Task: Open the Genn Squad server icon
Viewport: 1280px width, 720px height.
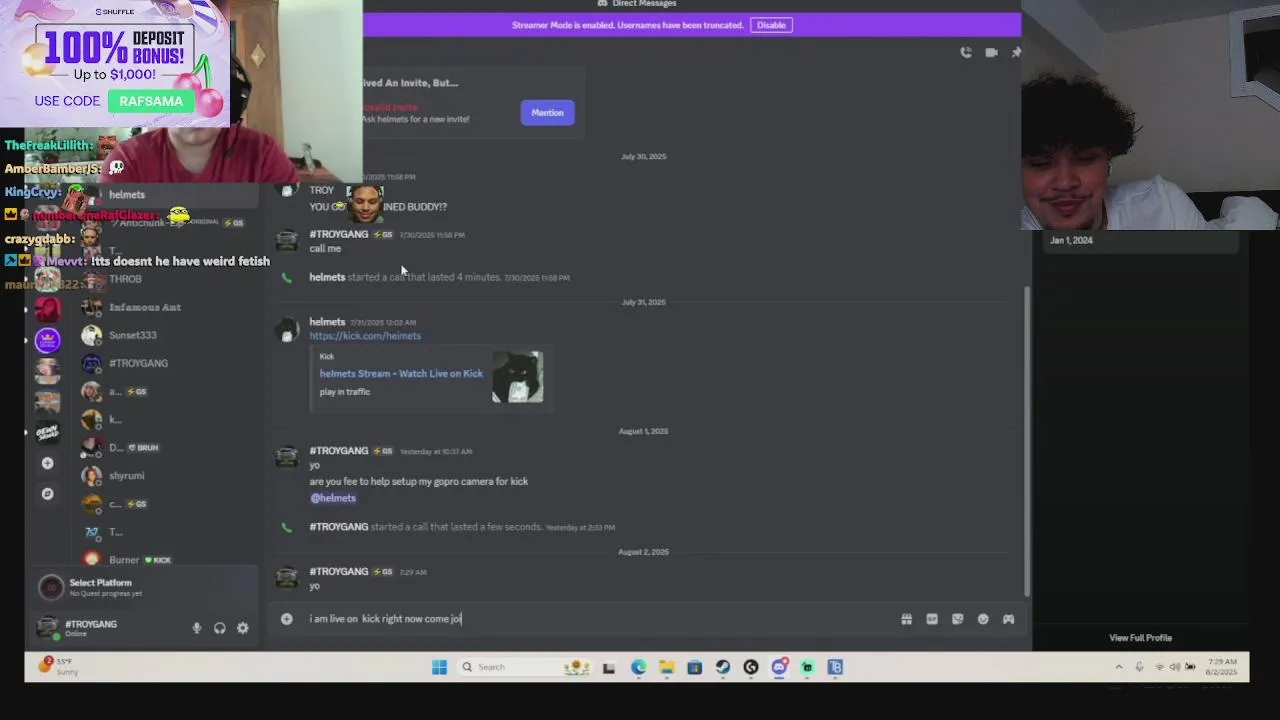Action: 47,432
